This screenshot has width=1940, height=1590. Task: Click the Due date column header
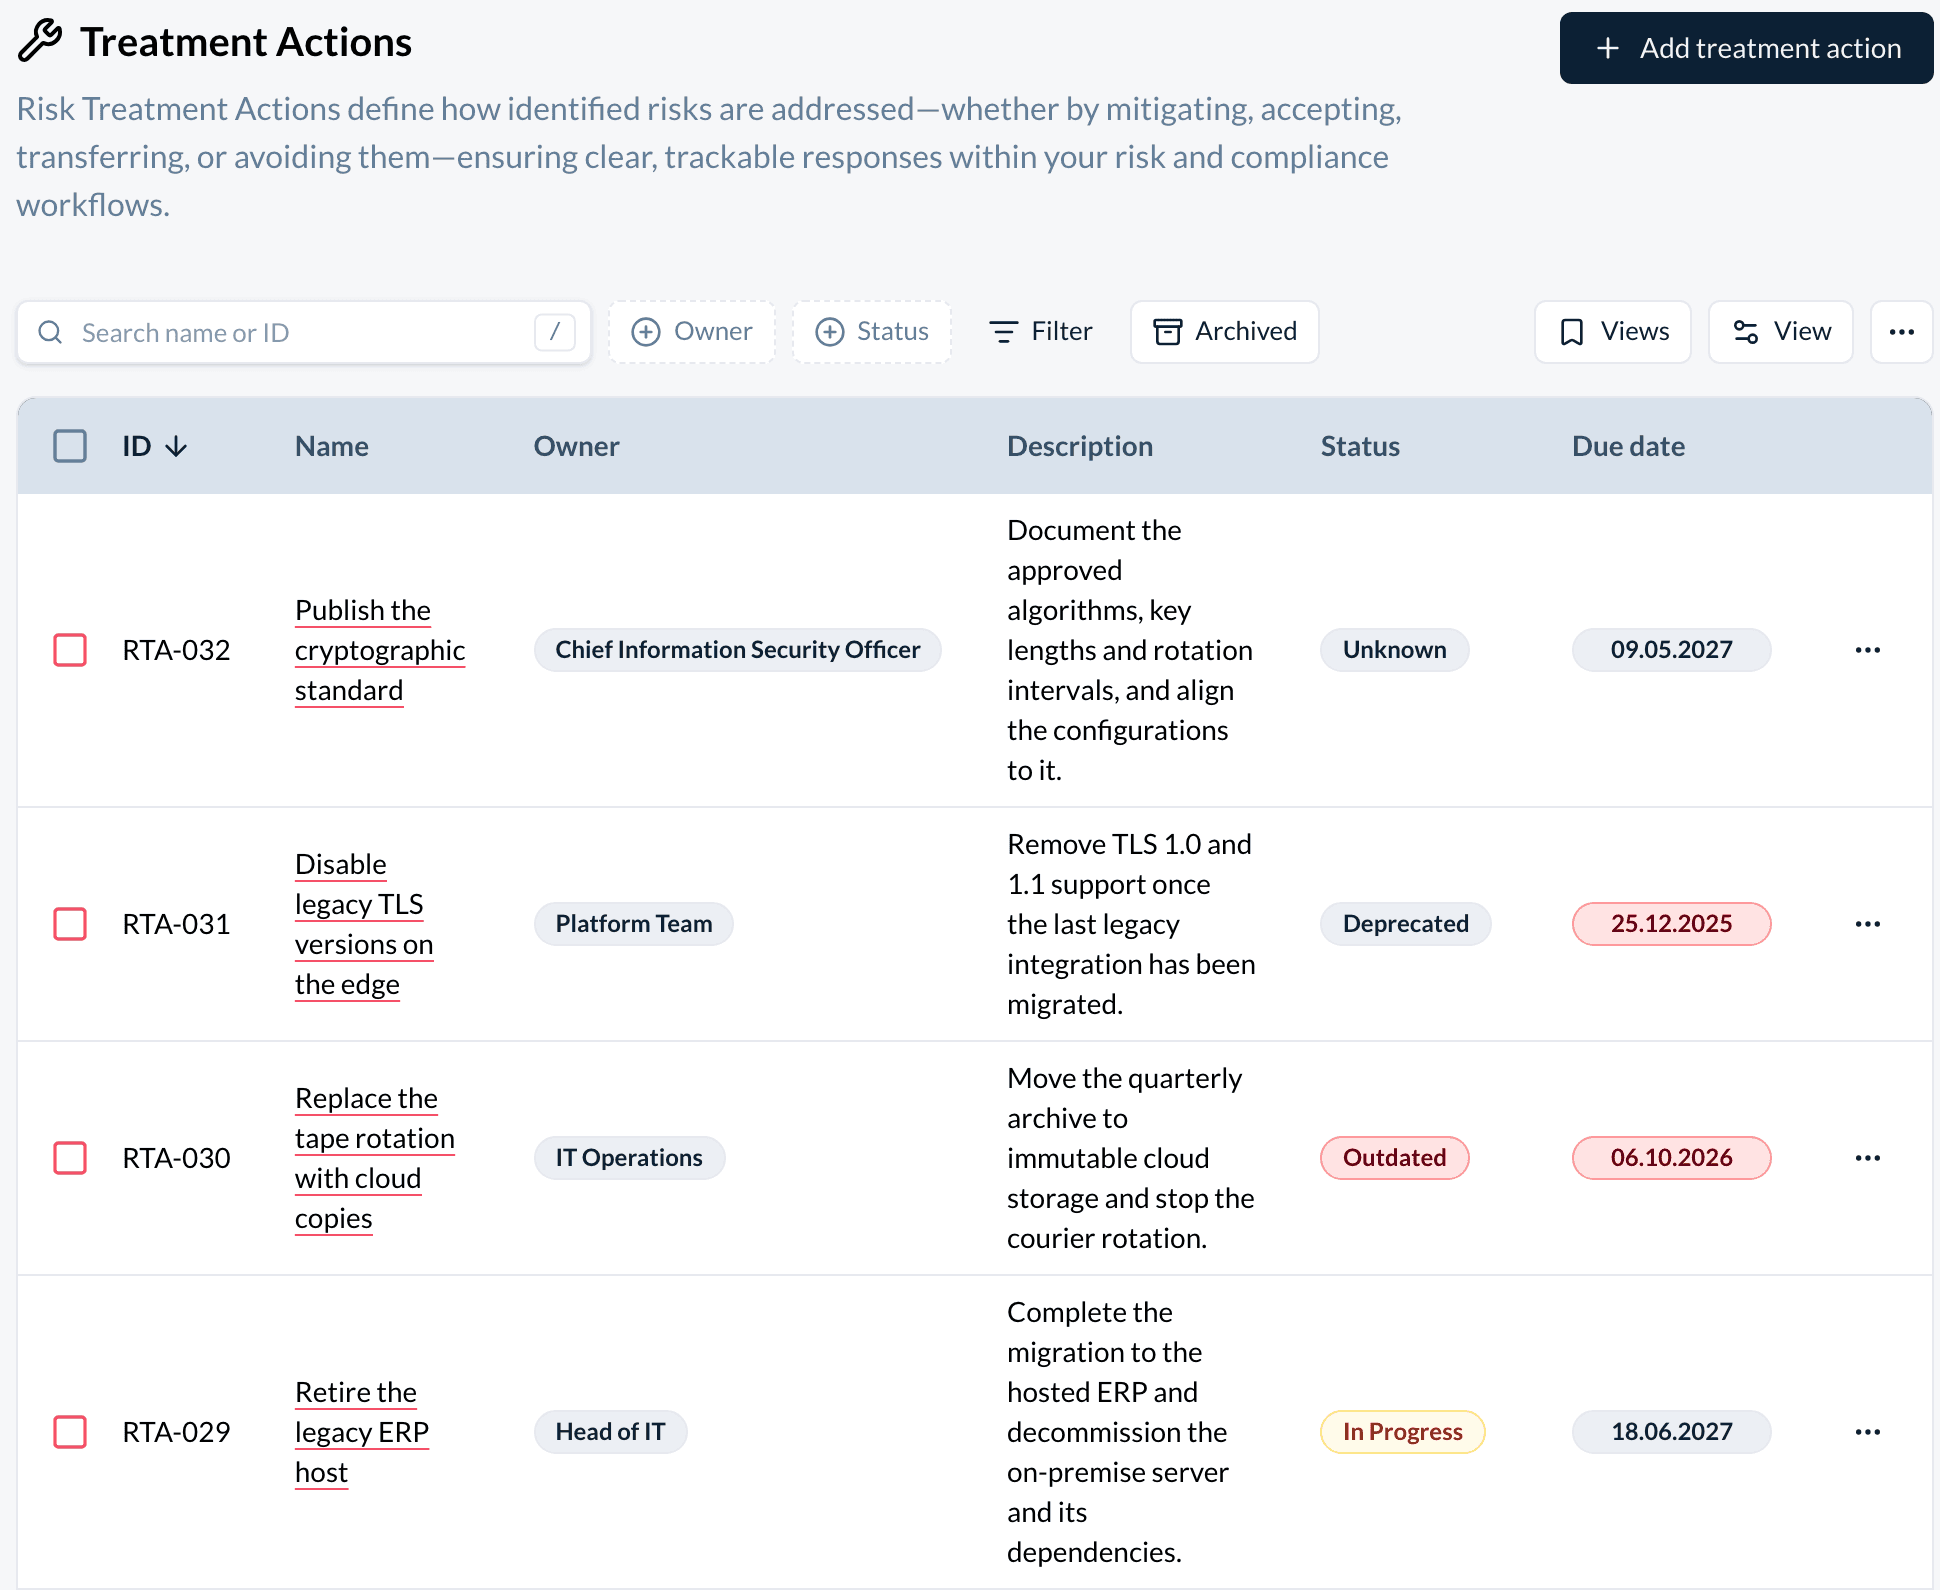pos(1629,446)
